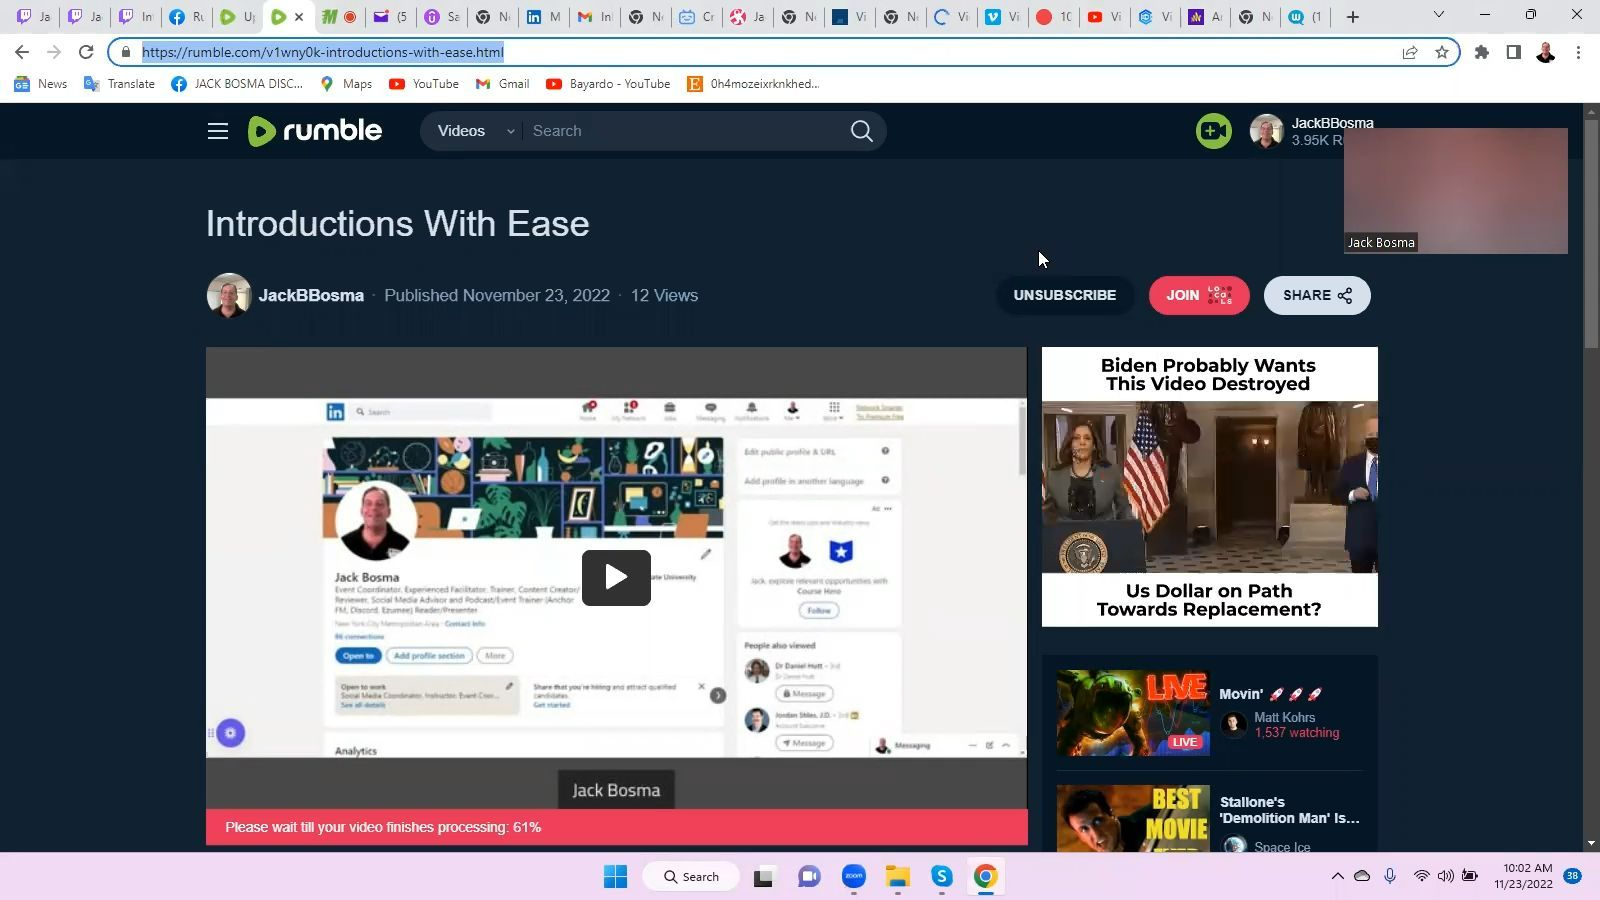Viewport: 1600px width, 900px height.
Task: Open Chrome profile avatar
Action: (x=1545, y=52)
